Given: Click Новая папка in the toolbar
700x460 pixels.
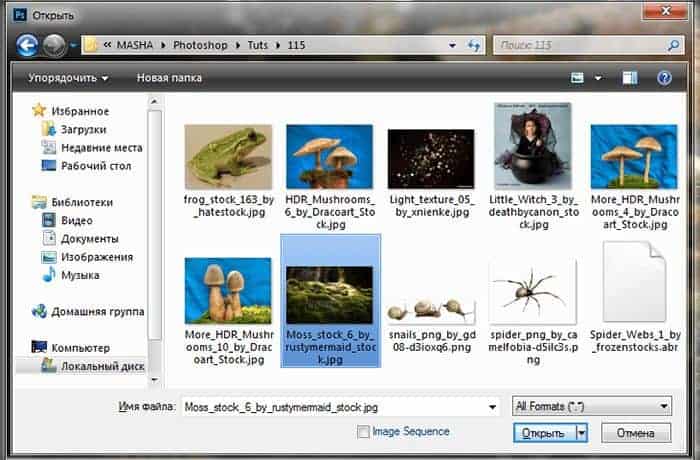Looking at the screenshot, I should click(x=169, y=77).
